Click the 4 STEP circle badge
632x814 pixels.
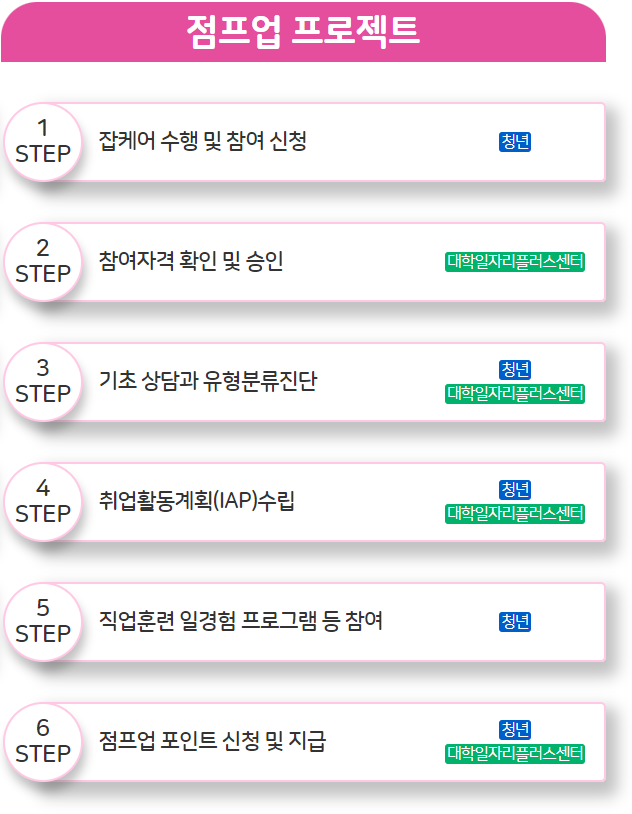(x=43, y=502)
